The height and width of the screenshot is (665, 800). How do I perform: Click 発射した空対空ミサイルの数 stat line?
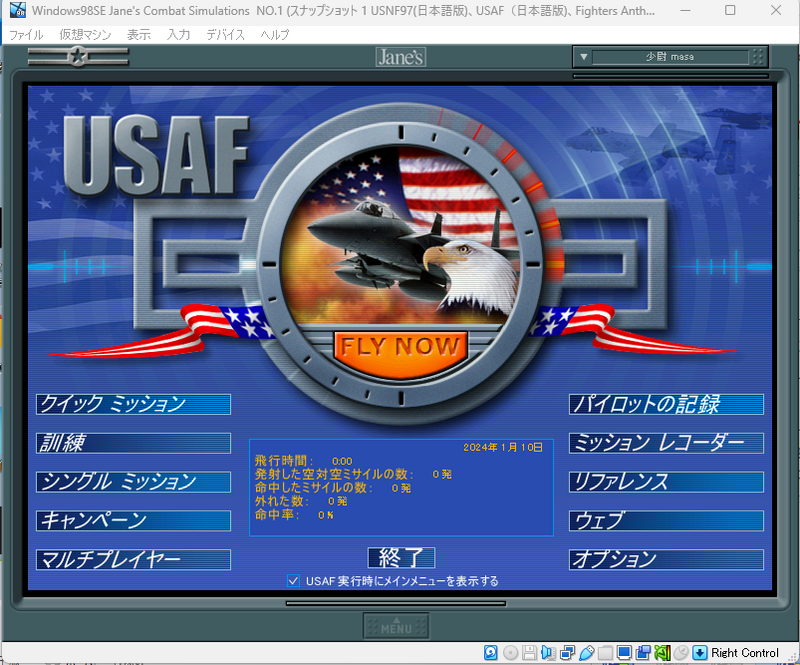point(353,474)
